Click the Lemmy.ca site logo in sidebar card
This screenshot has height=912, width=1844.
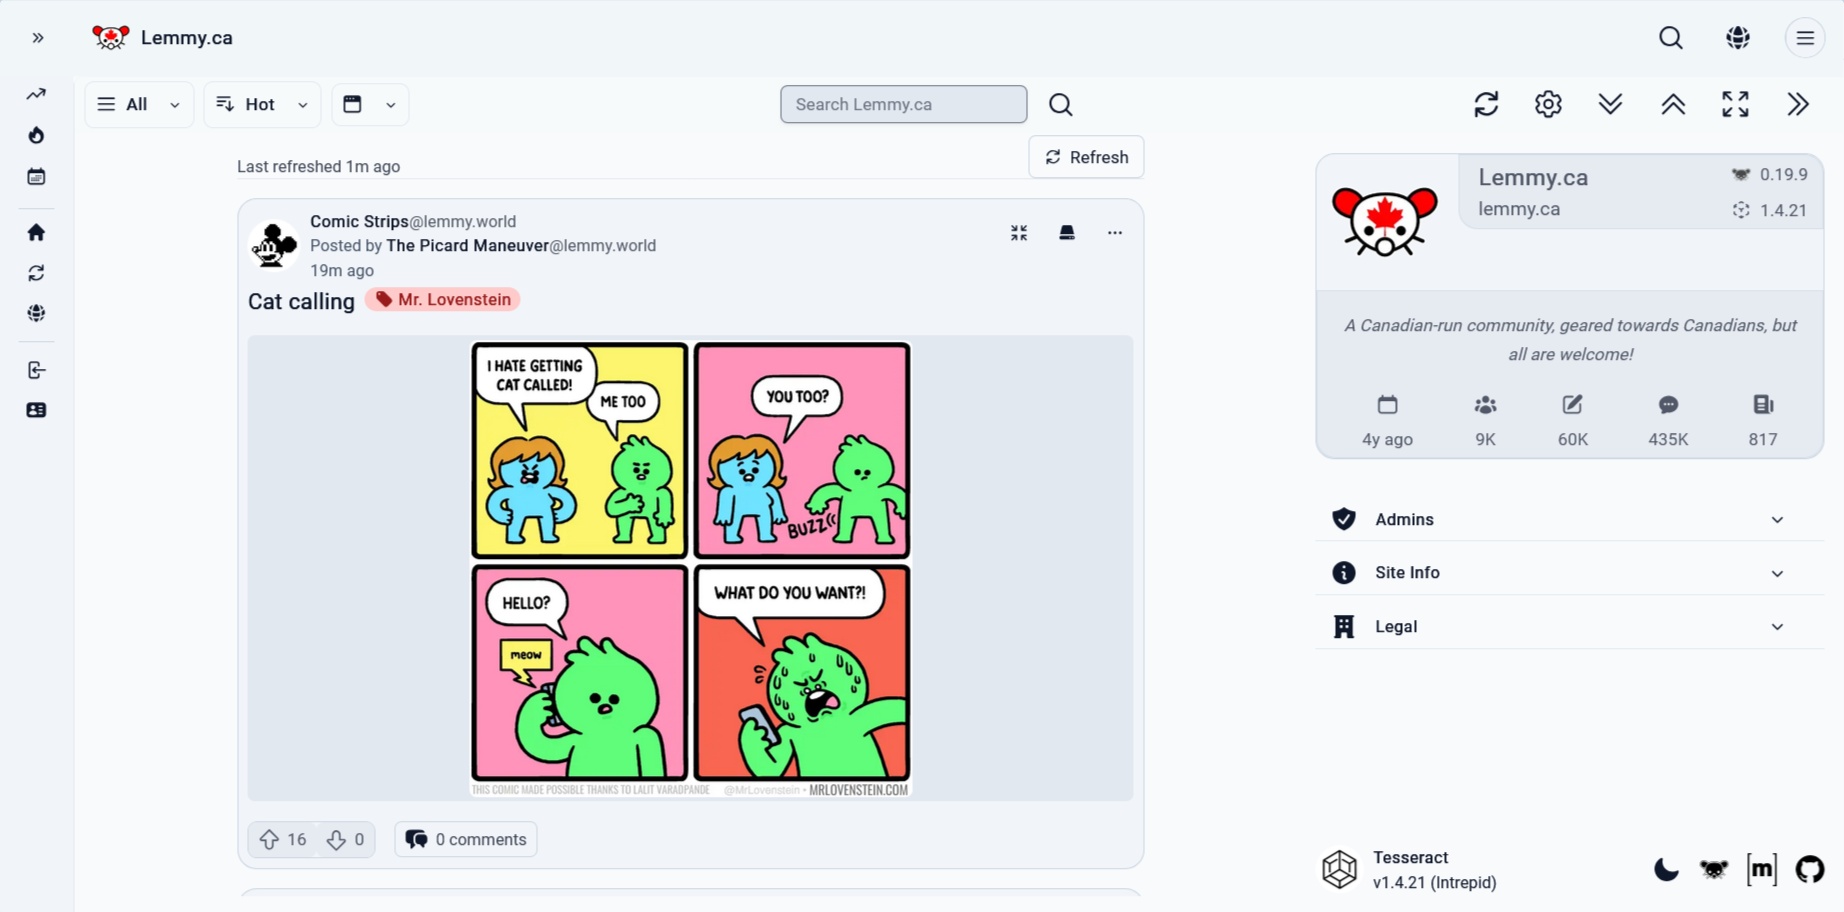point(1385,222)
